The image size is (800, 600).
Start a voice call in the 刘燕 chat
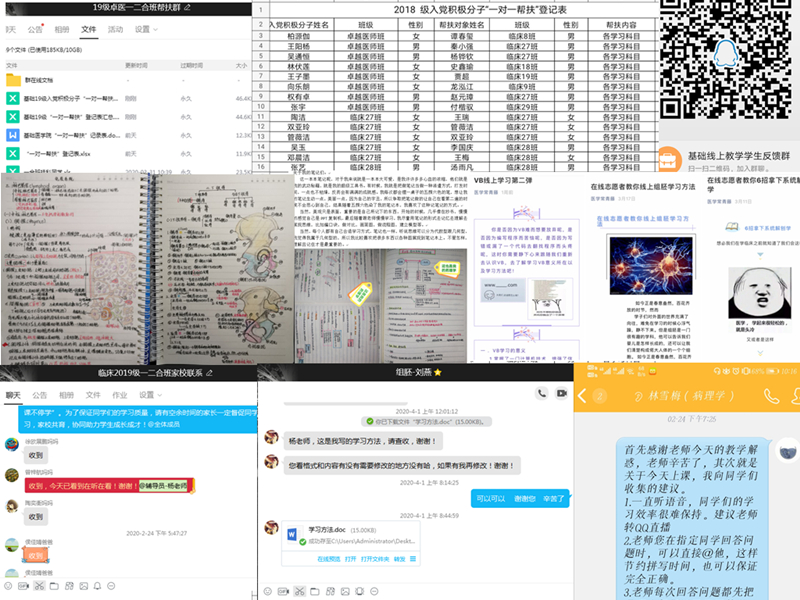[540, 392]
